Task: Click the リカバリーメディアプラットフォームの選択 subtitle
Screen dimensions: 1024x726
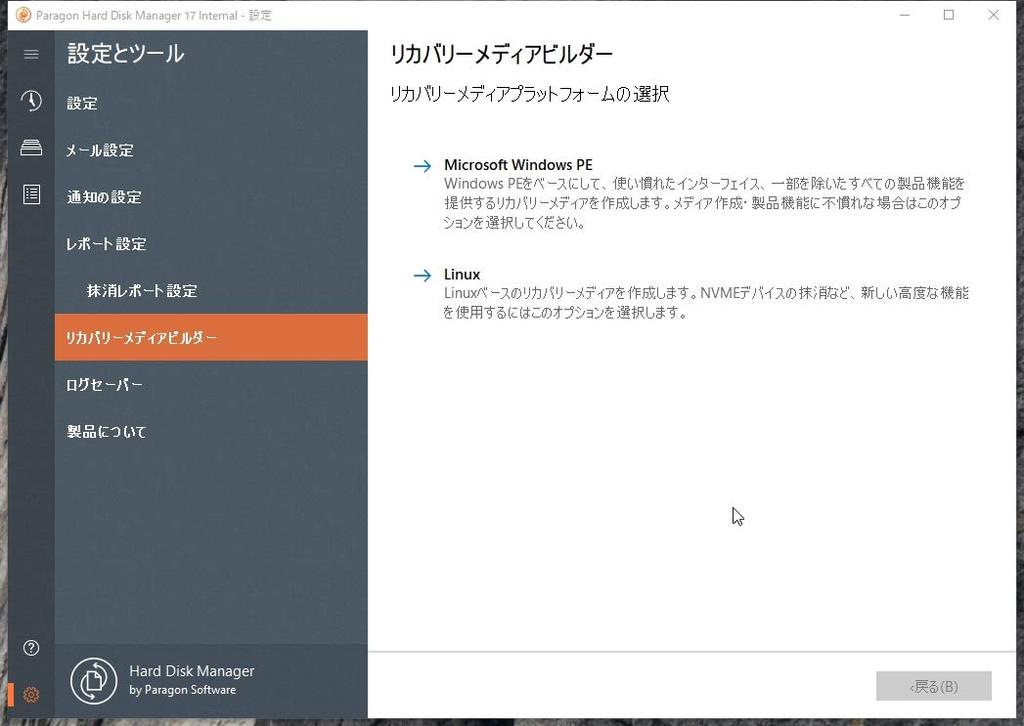Action: point(530,94)
